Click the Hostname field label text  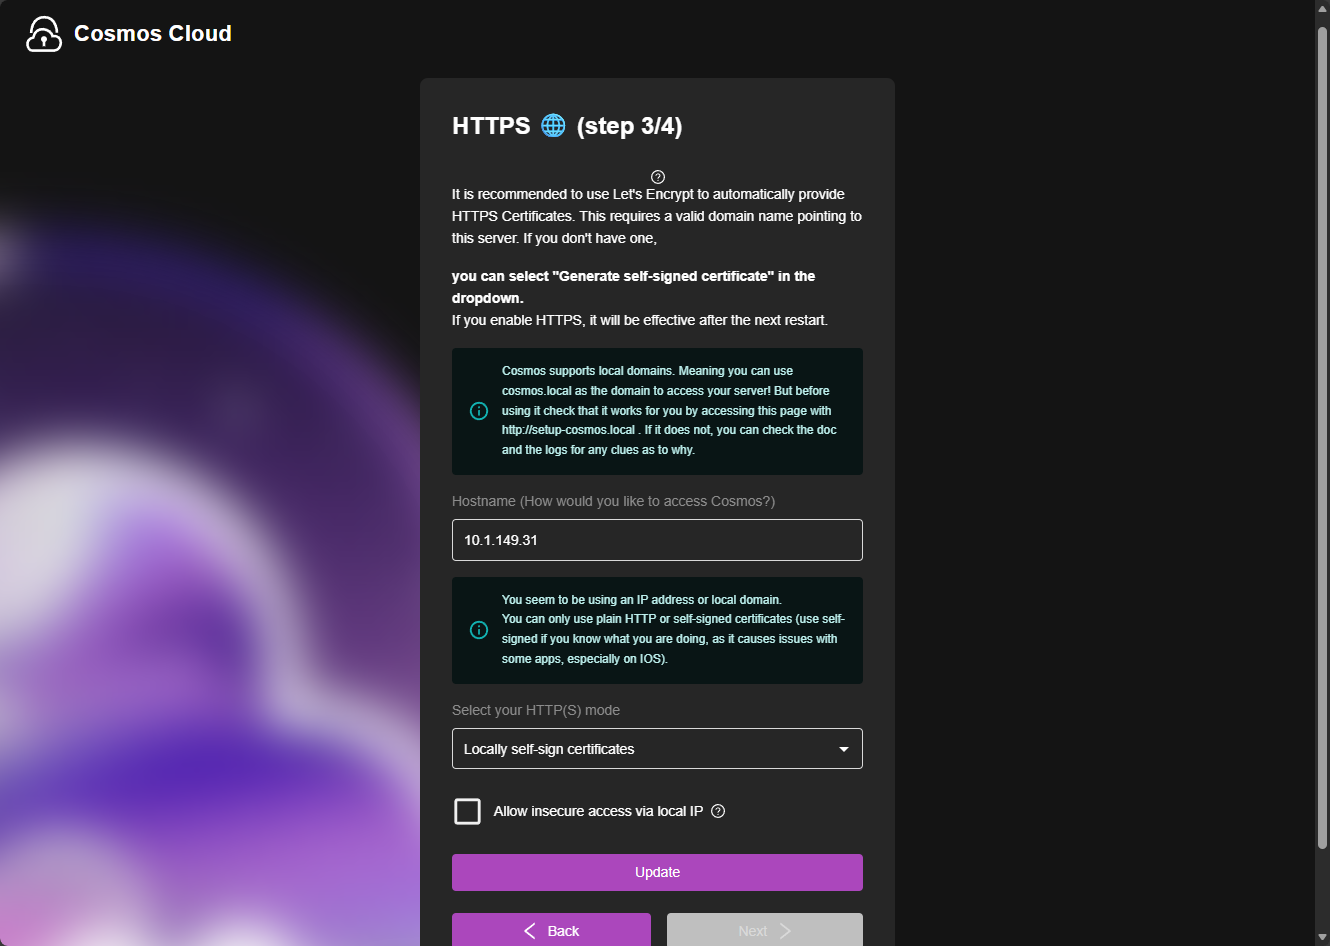click(613, 501)
